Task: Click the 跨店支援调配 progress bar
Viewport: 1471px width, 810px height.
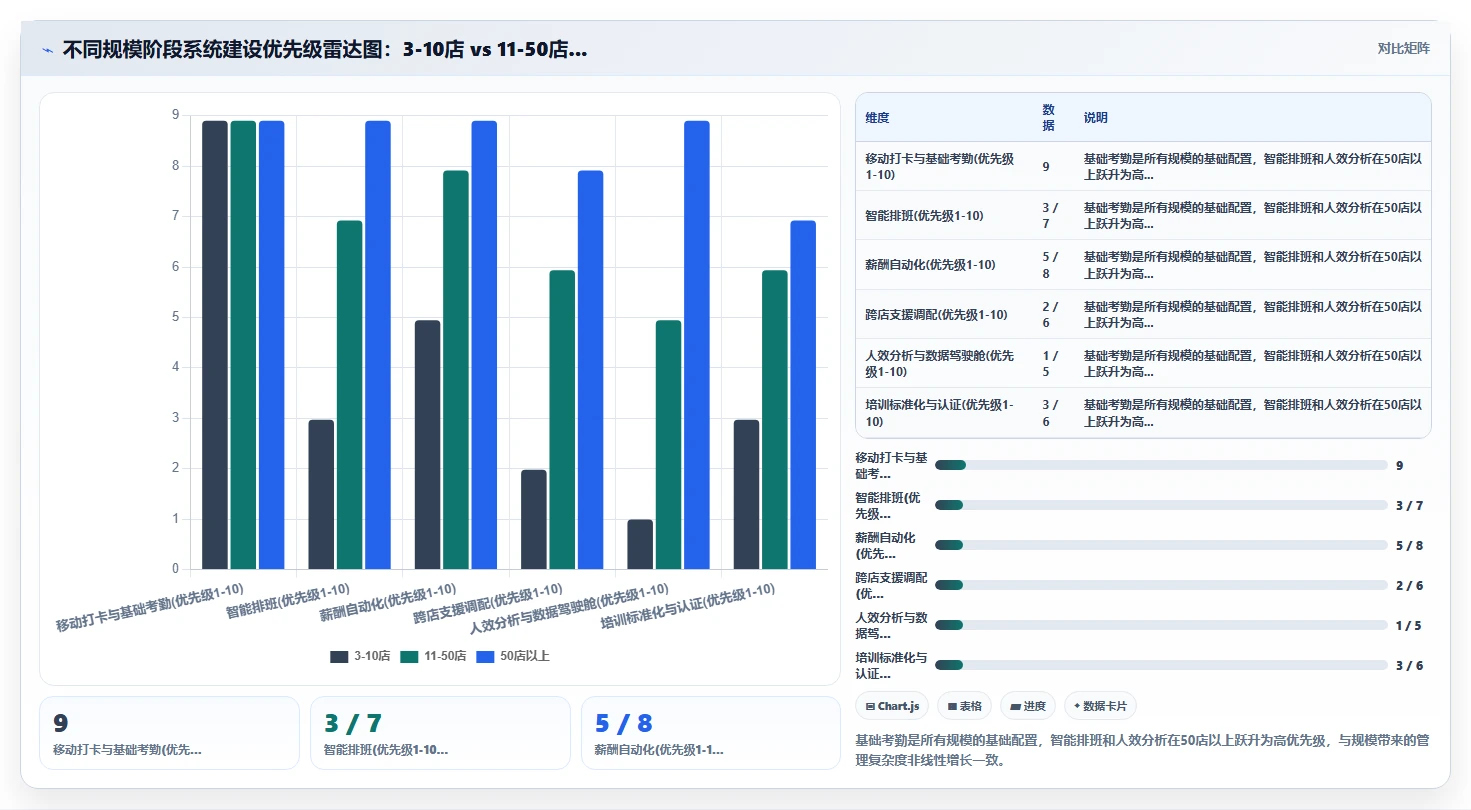Action: [x=1161, y=585]
